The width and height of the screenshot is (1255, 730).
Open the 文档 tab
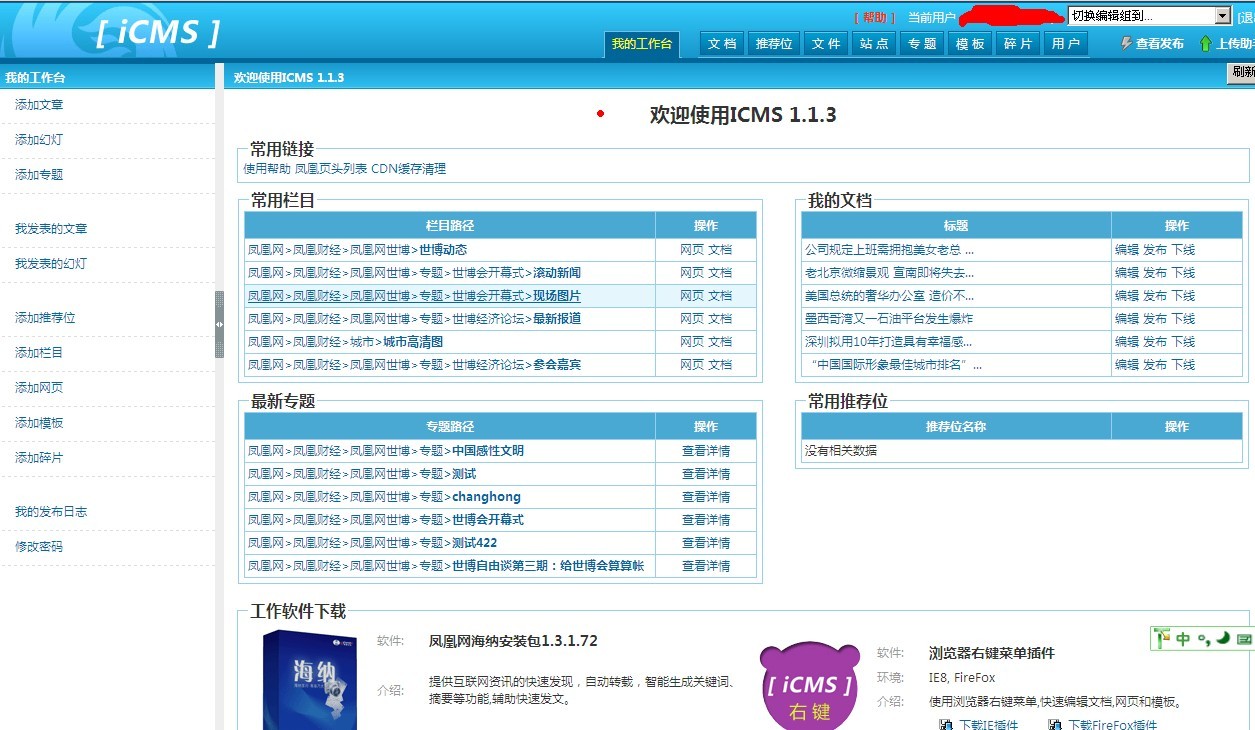tap(722, 44)
